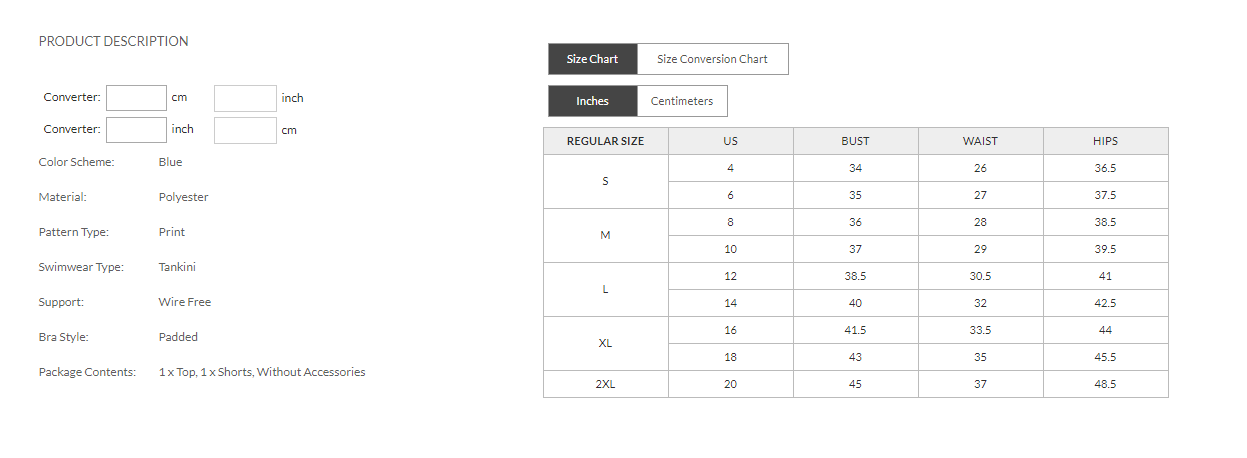Focus the second converter cm output field
The width and height of the screenshot is (1247, 458).
245,130
